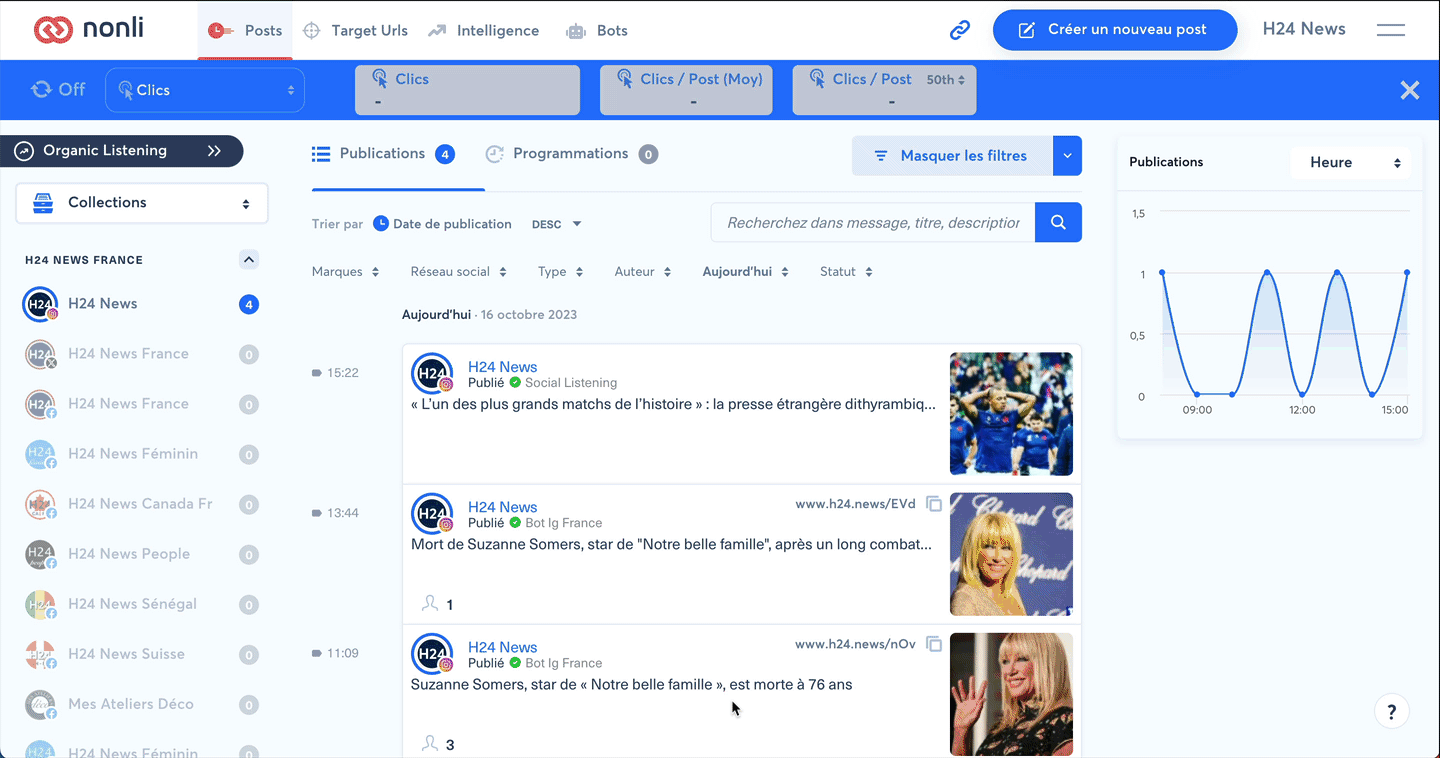The width and height of the screenshot is (1440, 758).
Task: Open the www.h24.news/nOv link
Action: point(855,644)
